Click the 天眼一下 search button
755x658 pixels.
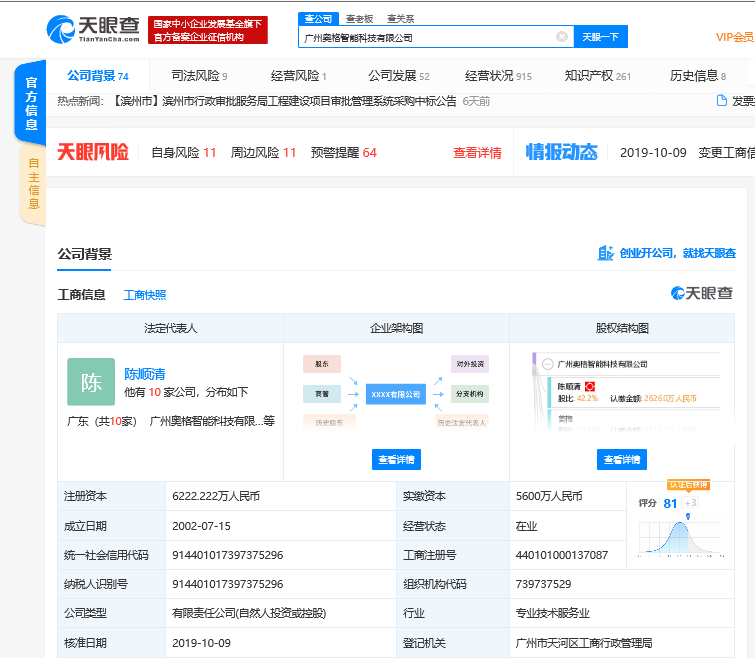point(600,37)
